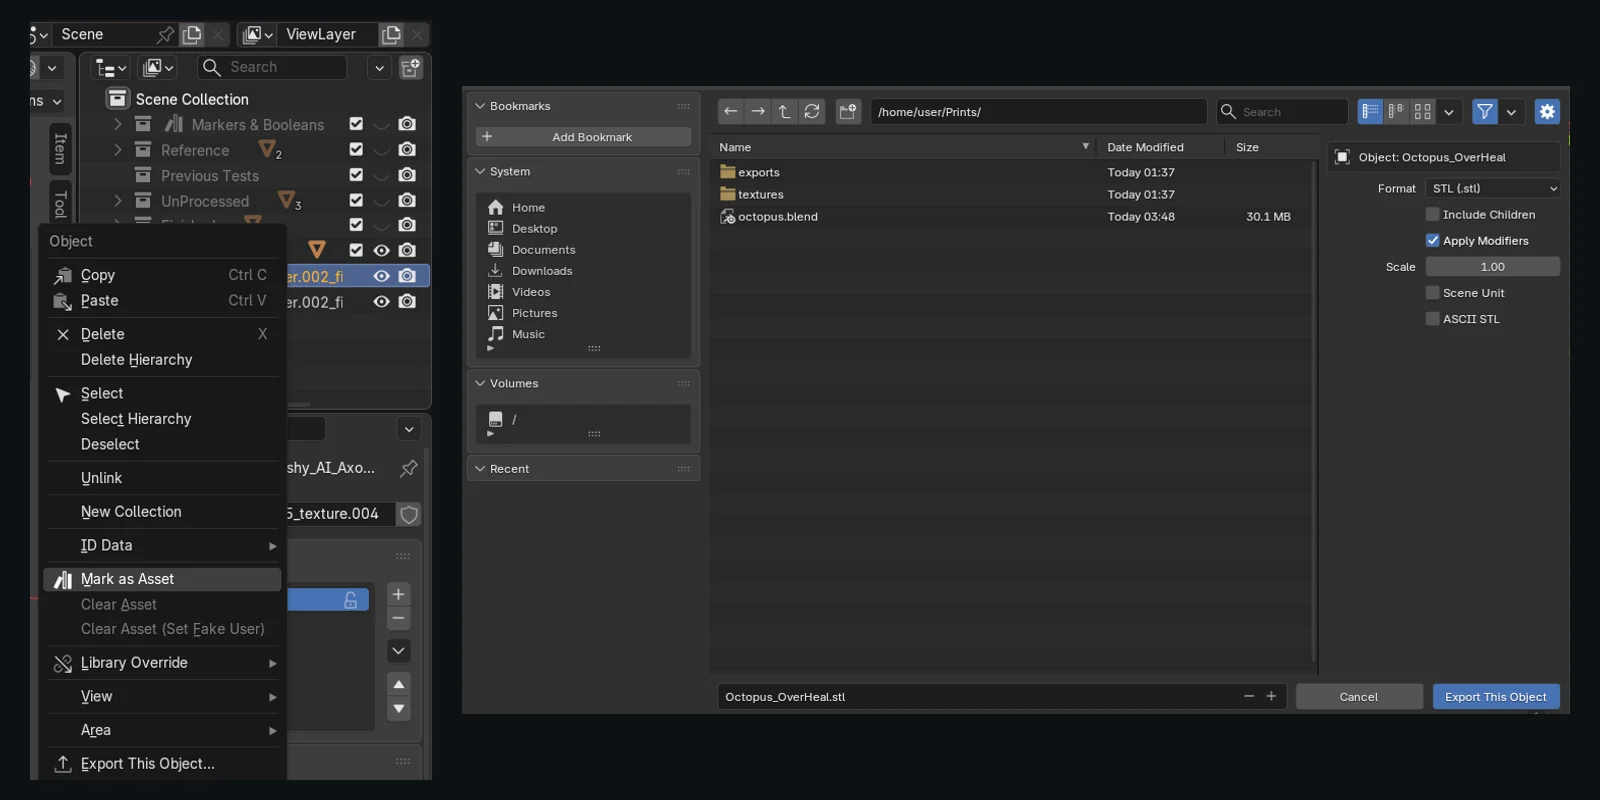Enable Scene Unit checkbox

click(1433, 293)
